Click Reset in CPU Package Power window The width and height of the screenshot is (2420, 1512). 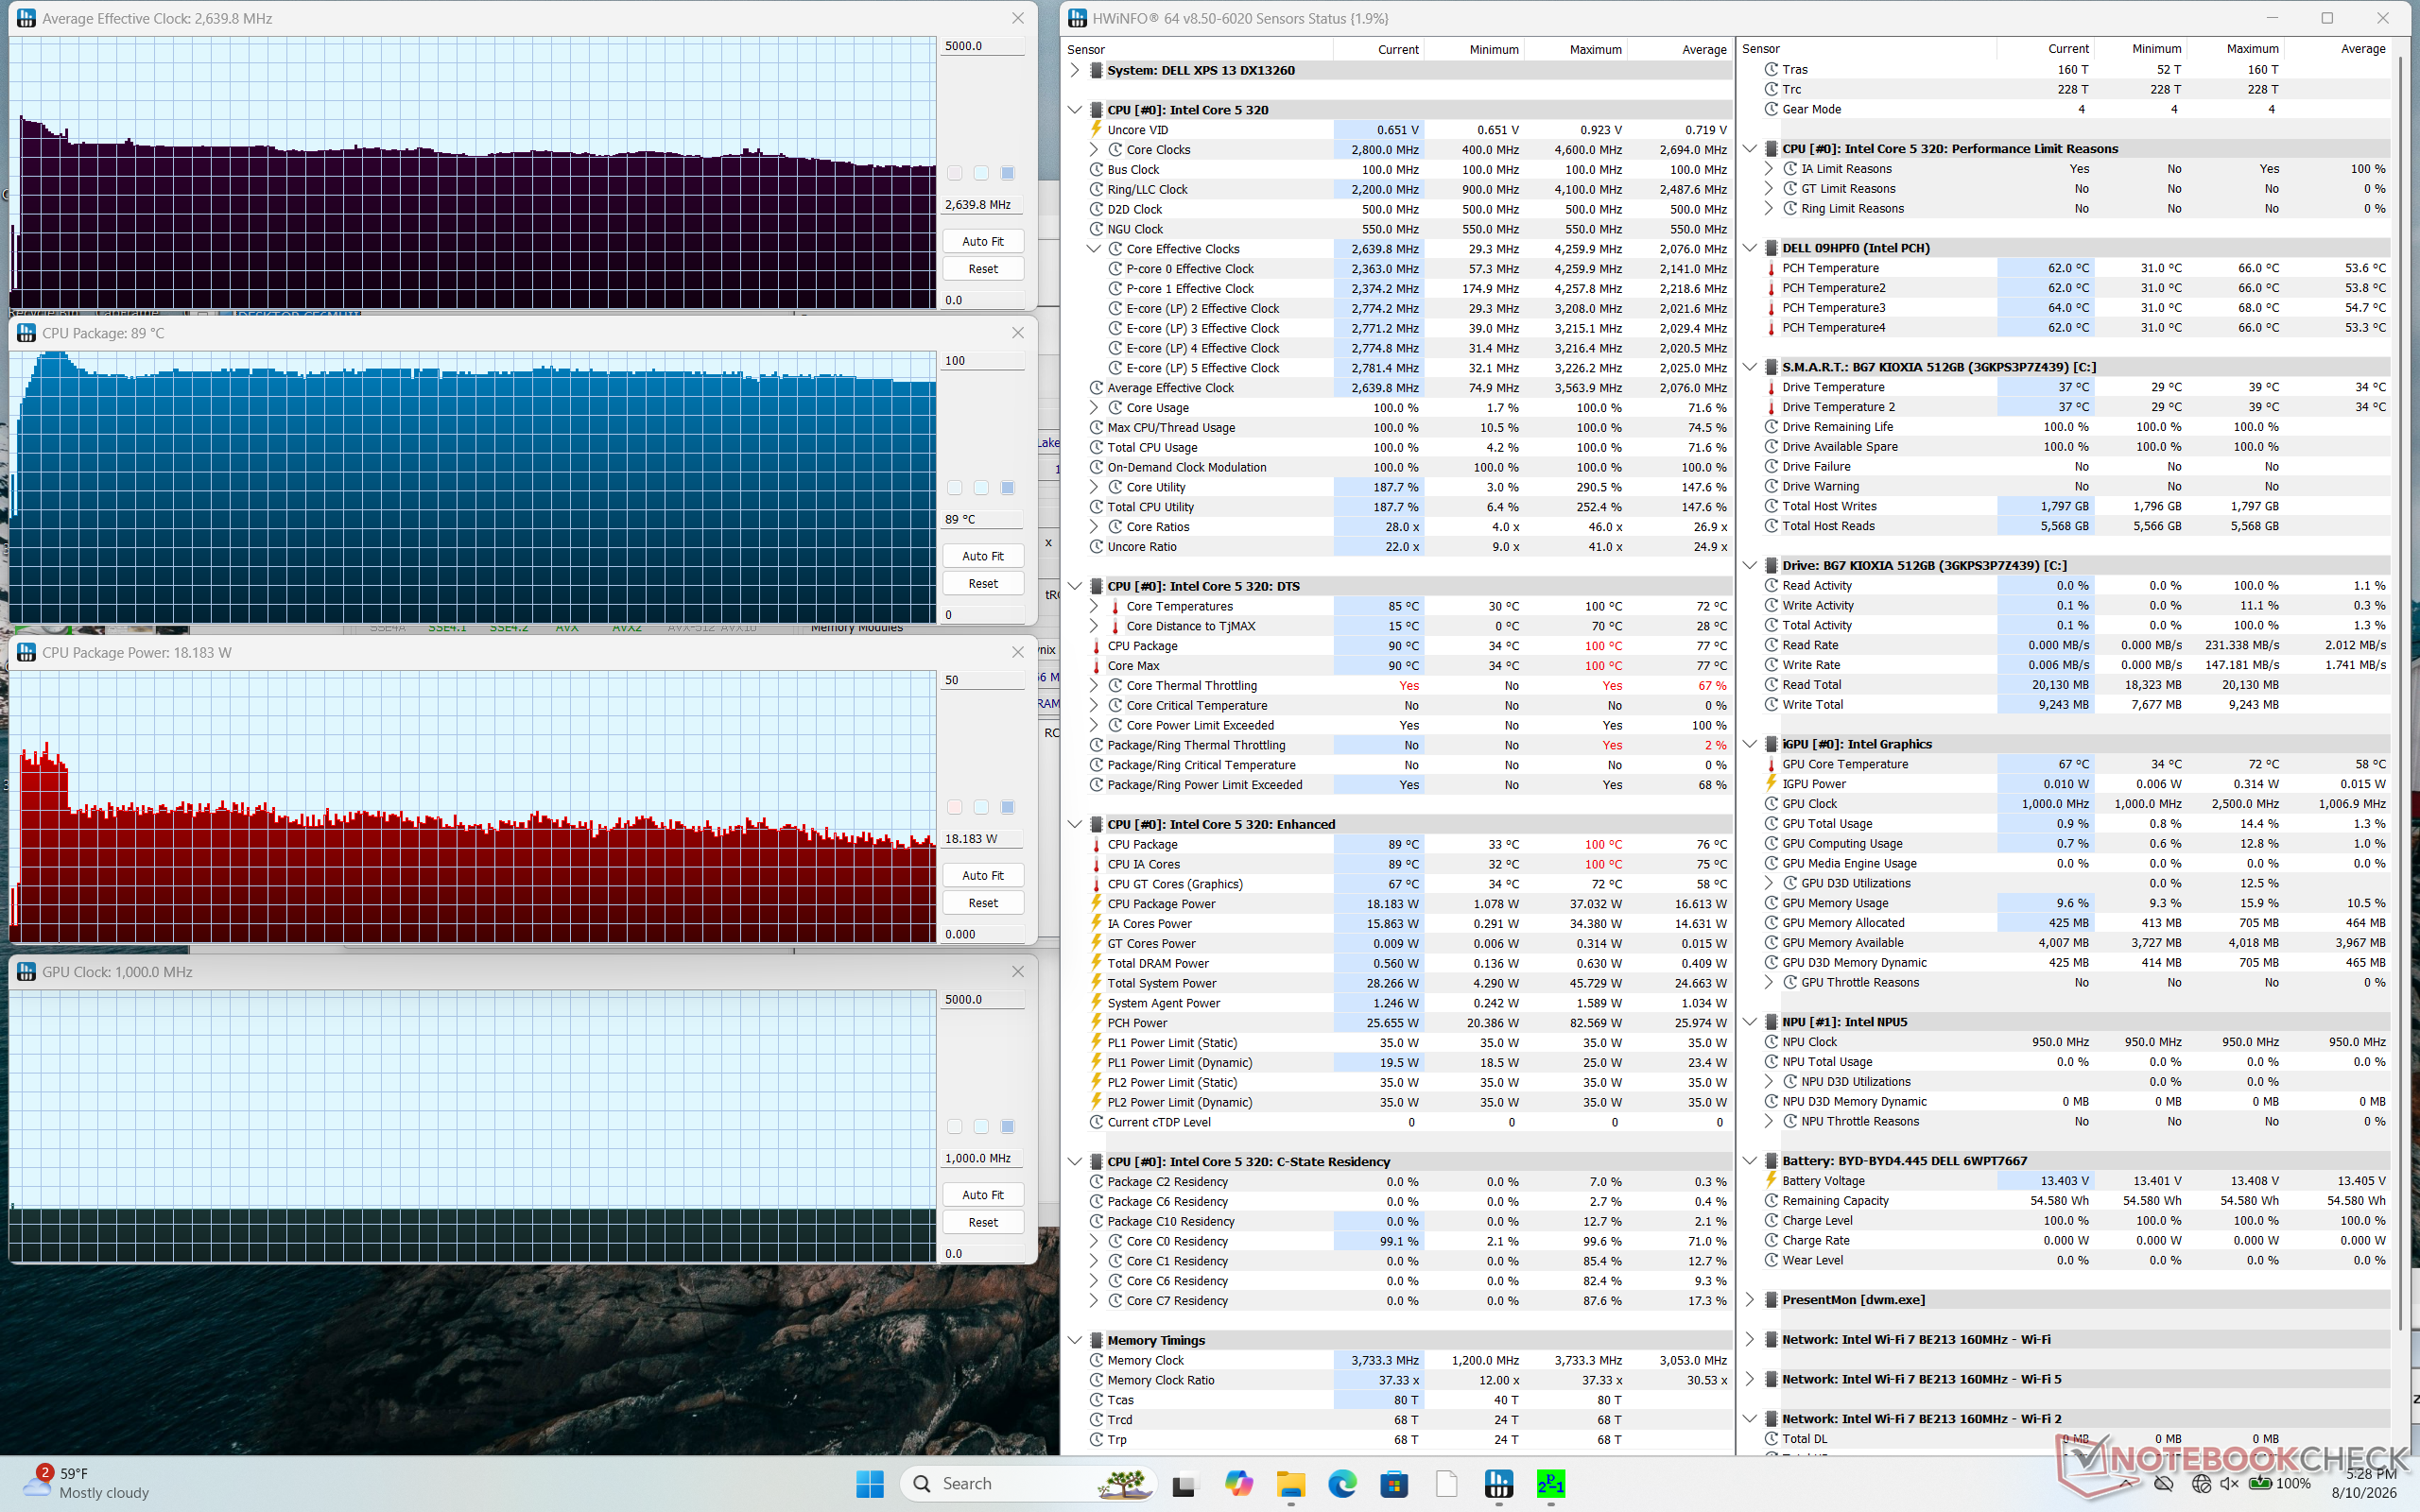[x=983, y=903]
